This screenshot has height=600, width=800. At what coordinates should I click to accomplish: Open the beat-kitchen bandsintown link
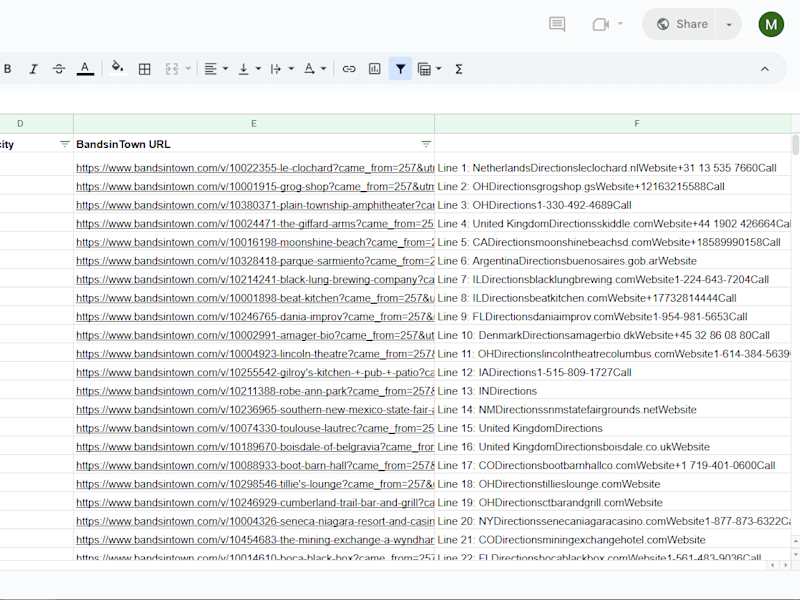(255, 298)
